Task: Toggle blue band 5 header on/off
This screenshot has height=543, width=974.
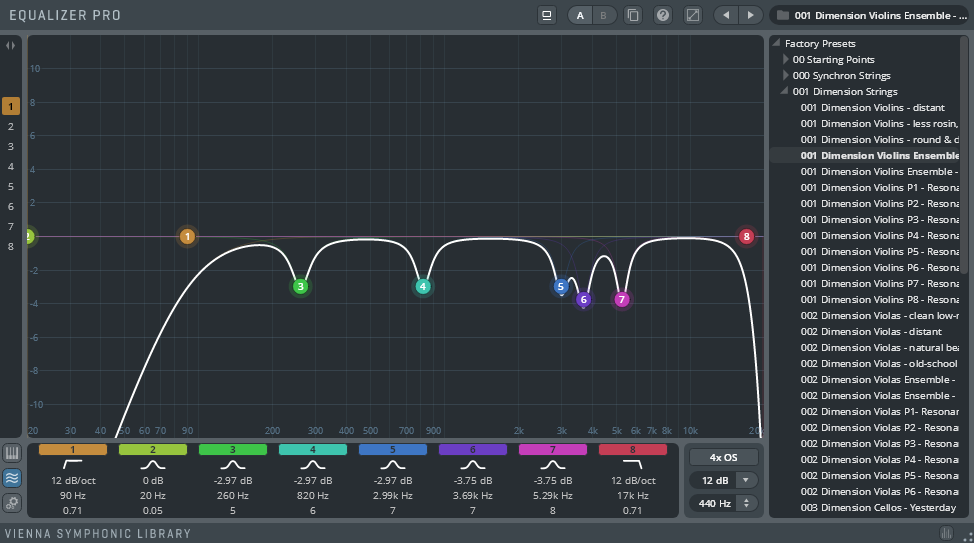Action: pyautogui.click(x=393, y=449)
